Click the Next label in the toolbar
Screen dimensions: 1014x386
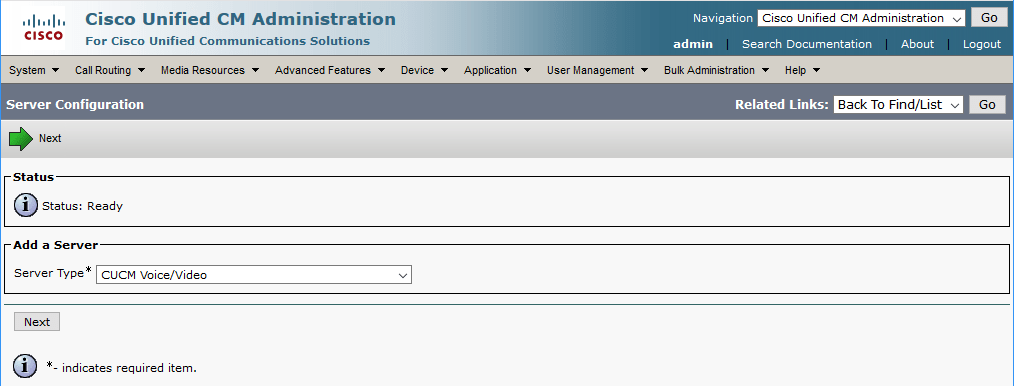pos(50,138)
